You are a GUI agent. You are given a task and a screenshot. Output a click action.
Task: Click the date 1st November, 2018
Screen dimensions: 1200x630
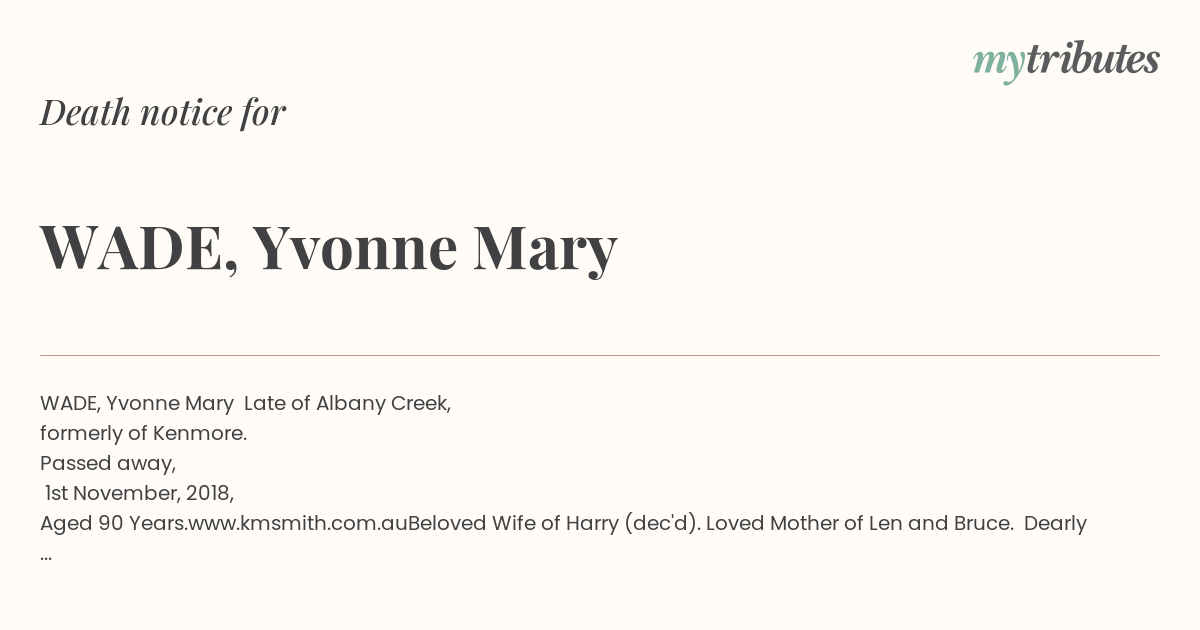139,494
